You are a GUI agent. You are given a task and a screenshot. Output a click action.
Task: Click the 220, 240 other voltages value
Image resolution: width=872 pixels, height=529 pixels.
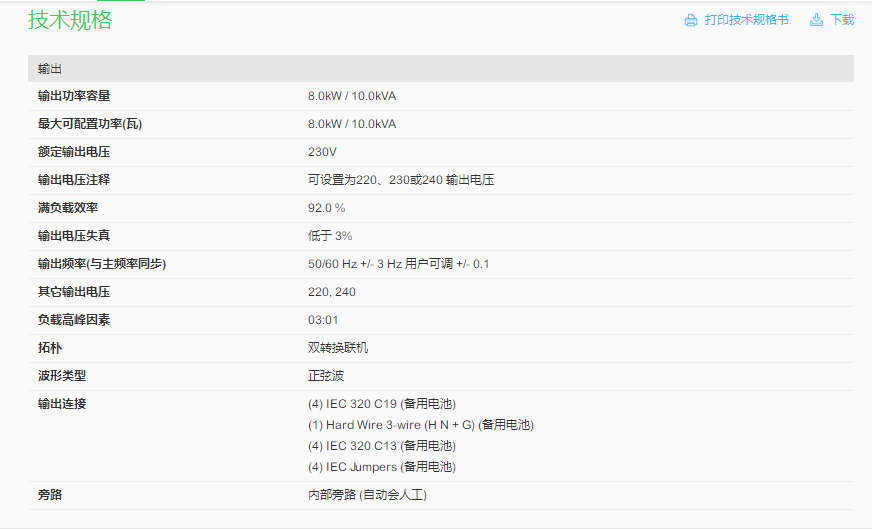pyautogui.click(x=331, y=292)
